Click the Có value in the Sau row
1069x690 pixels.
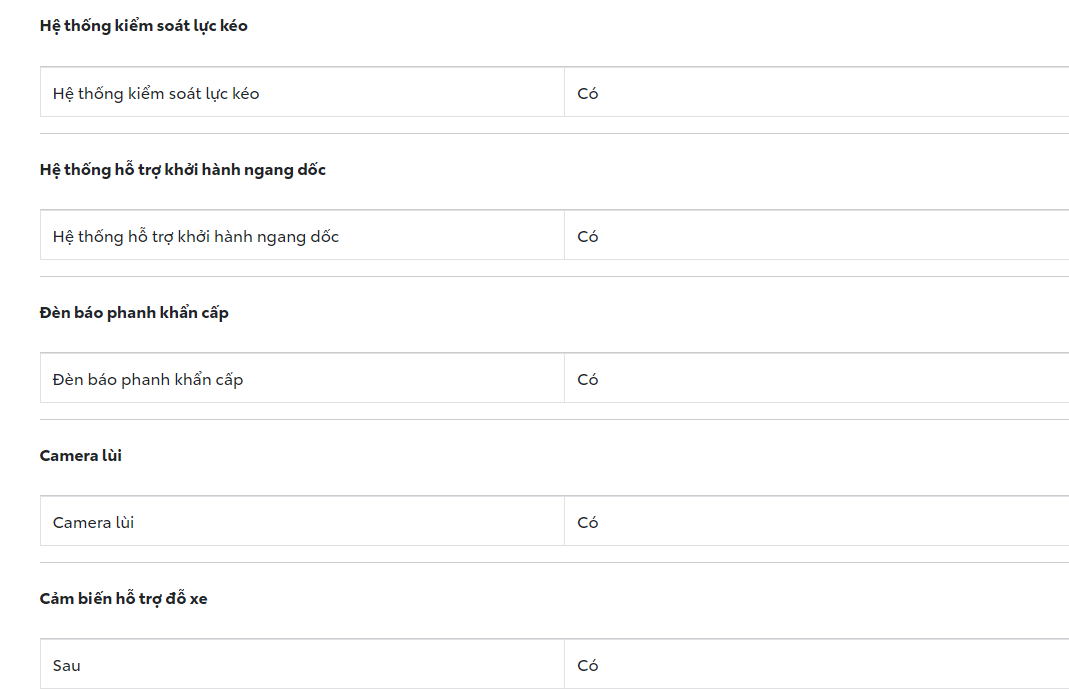(x=588, y=666)
